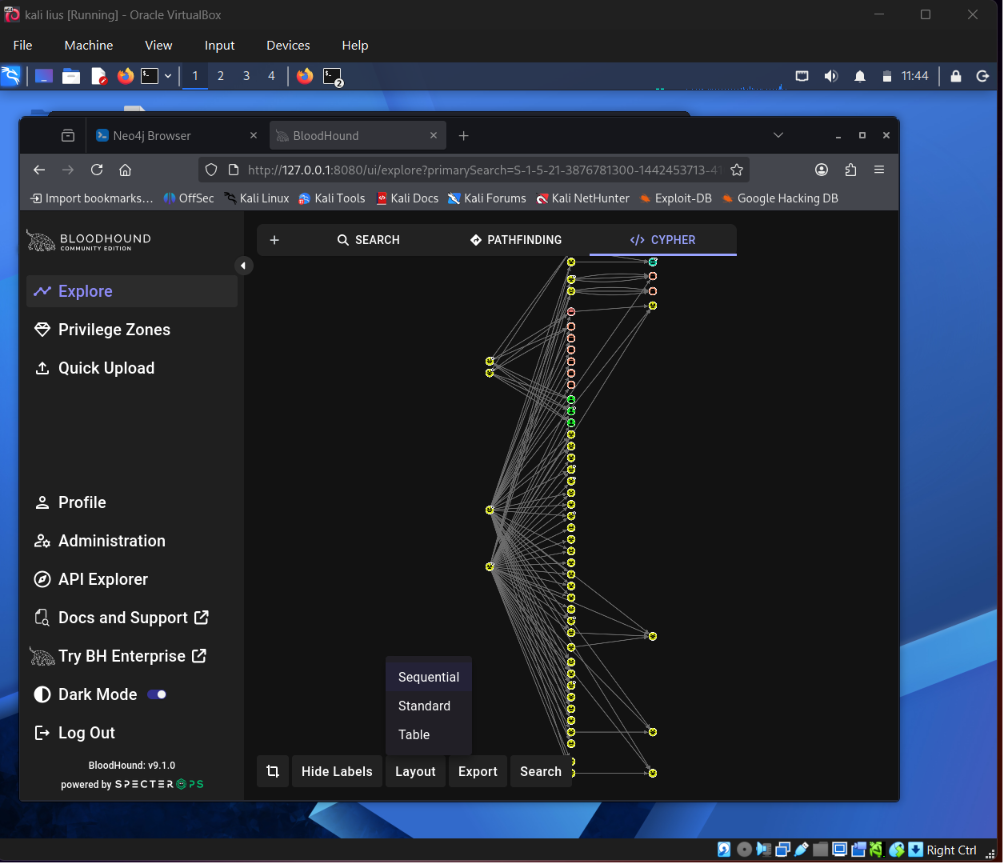Screen dimensions: 1003x863
Task: Click browser forward arrow
Action: click(x=68, y=170)
